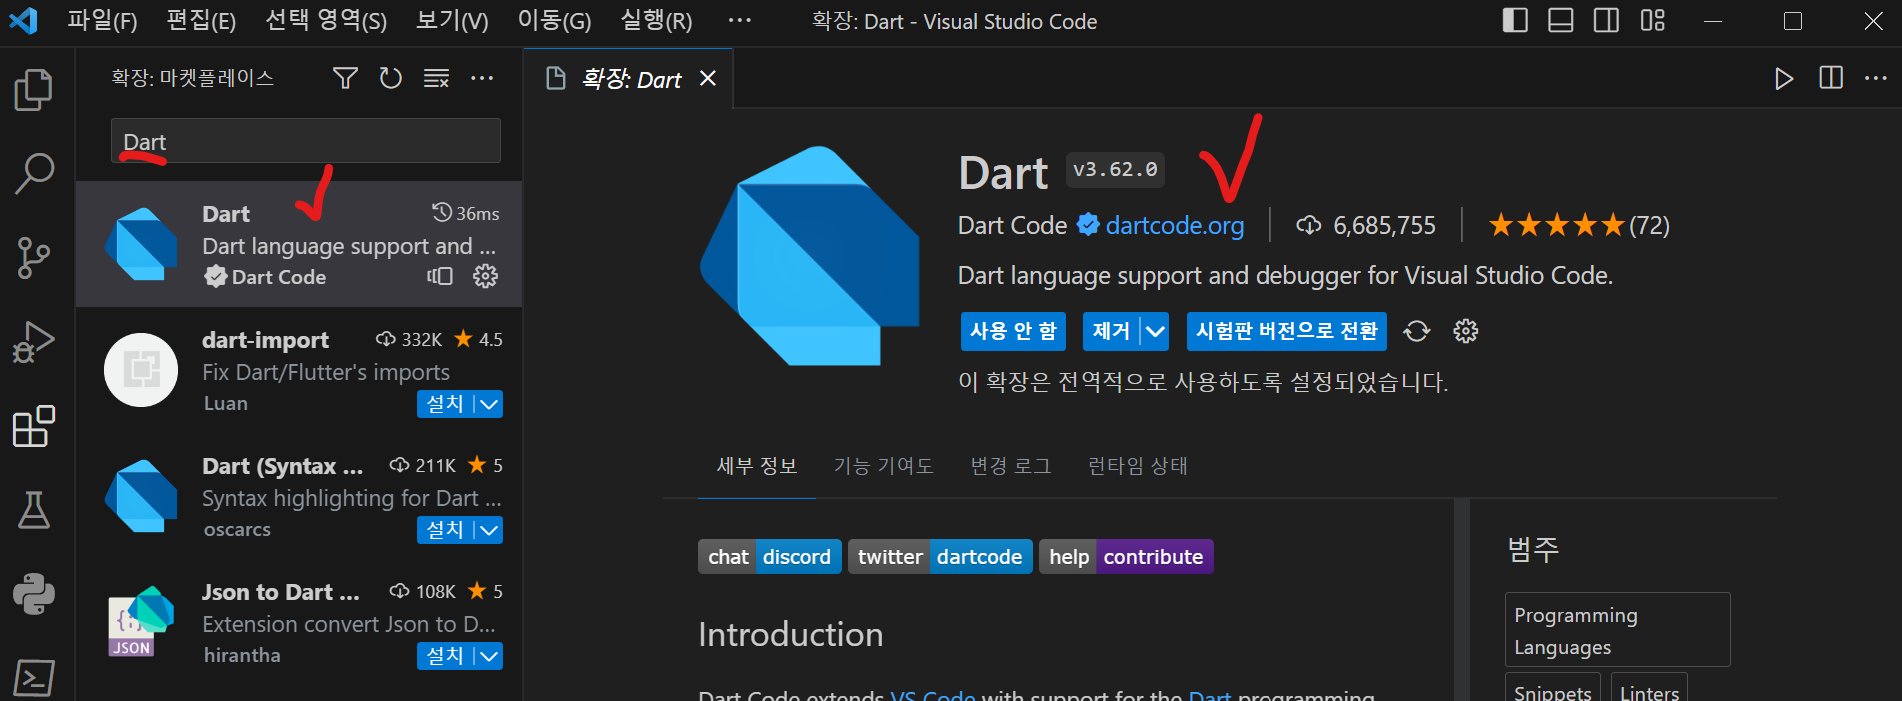Screen dimensions: 1902x701
Task: Open the Python icon in activity bar
Action: 34,594
